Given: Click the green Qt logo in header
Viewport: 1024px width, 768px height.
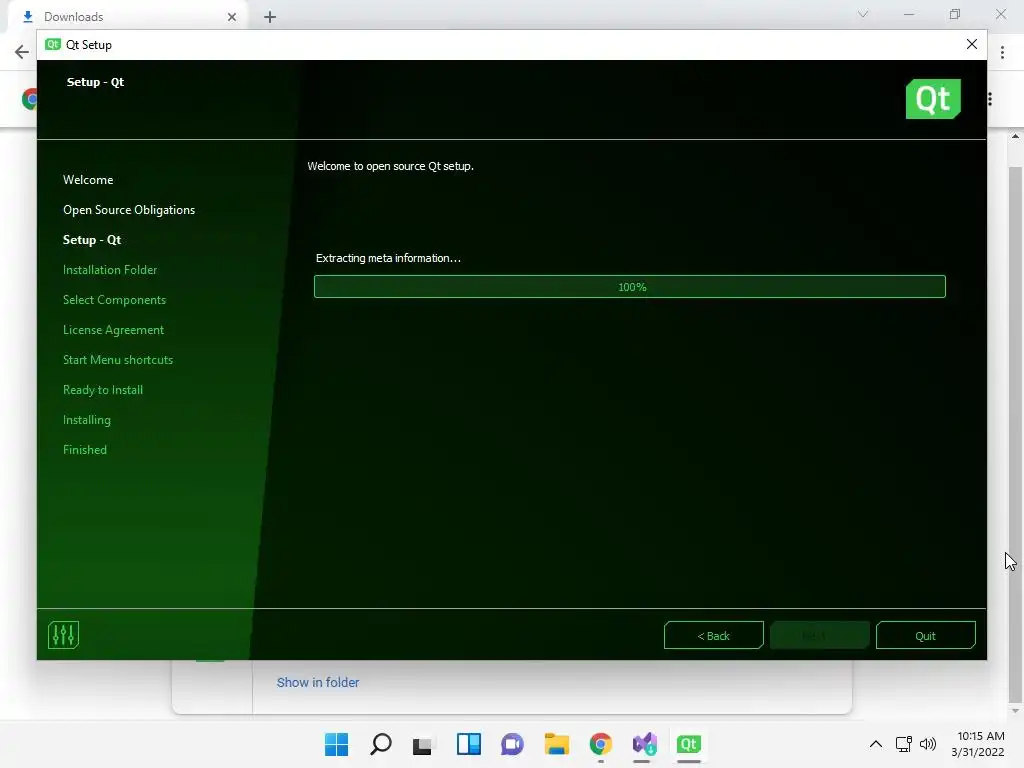Looking at the screenshot, I should [933, 99].
